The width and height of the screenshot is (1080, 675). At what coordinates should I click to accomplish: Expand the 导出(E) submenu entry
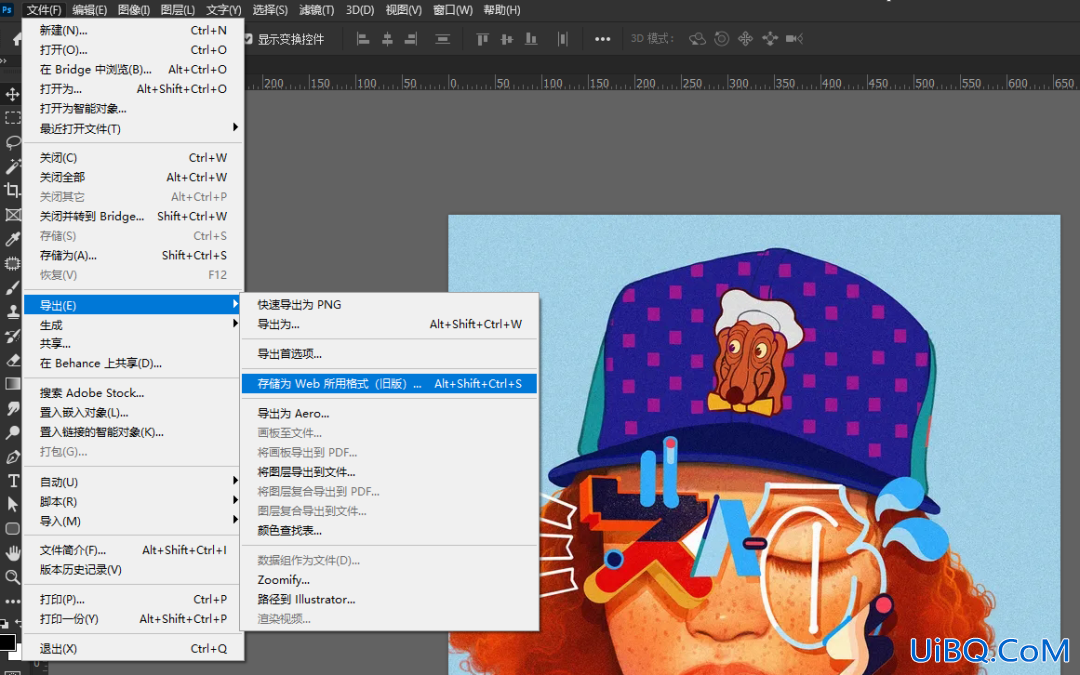coord(134,305)
